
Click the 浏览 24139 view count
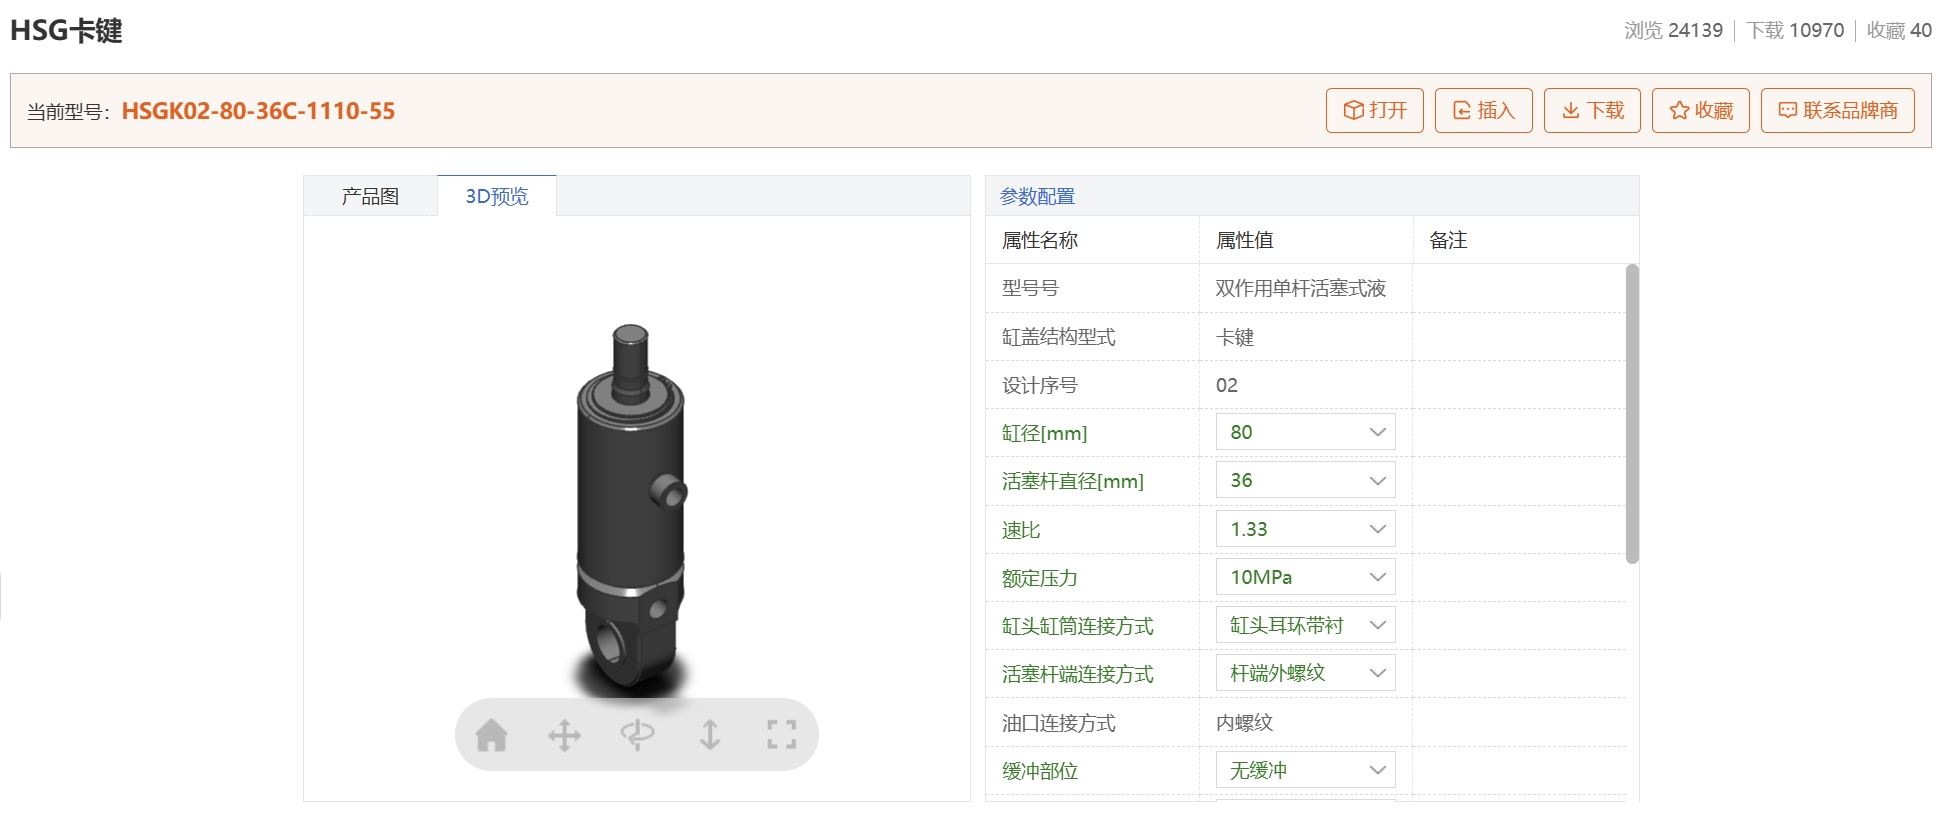tap(1673, 30)
